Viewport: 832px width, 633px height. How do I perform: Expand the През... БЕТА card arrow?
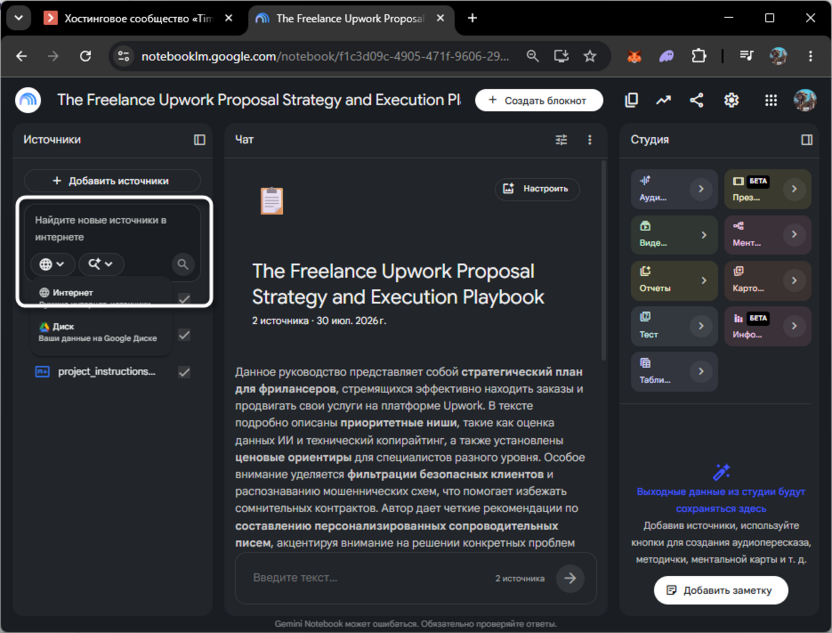pyautogui.click(x=794, y=189)
